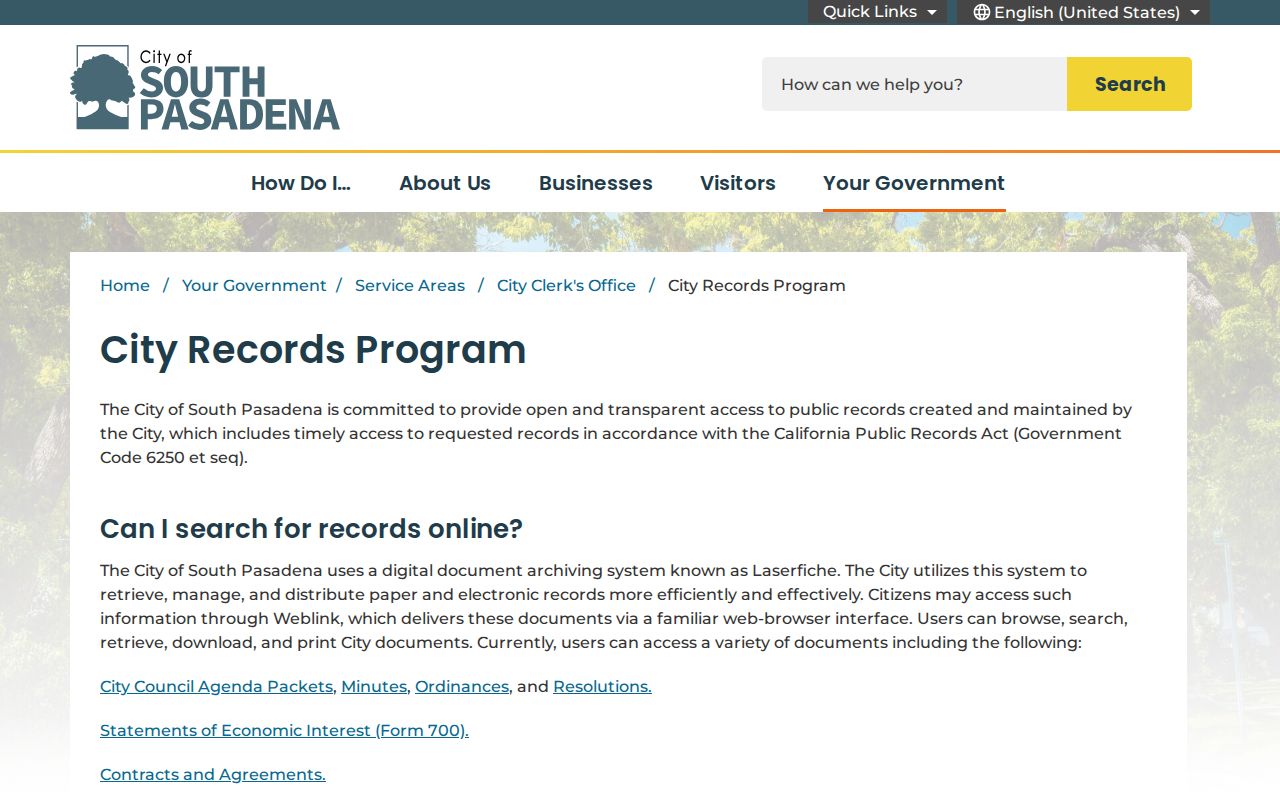The height and width of the screenshot is (800, 1280).
Task: Navigate to the Service Areas breadcrumb
Action: [x=410, y=286]
